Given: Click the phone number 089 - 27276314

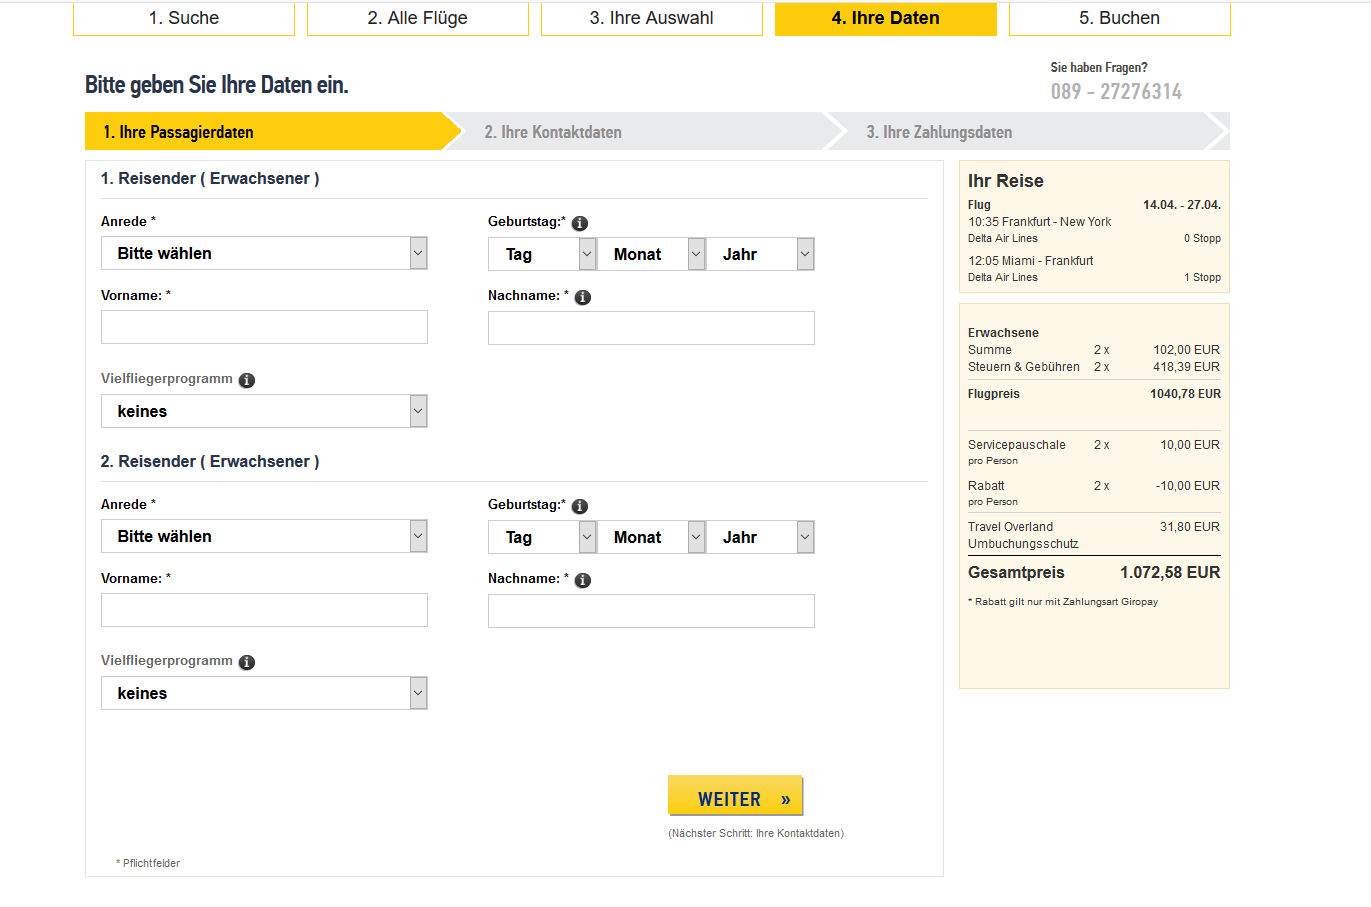Looking at the screenshot, I should (x=1116, y=91).
